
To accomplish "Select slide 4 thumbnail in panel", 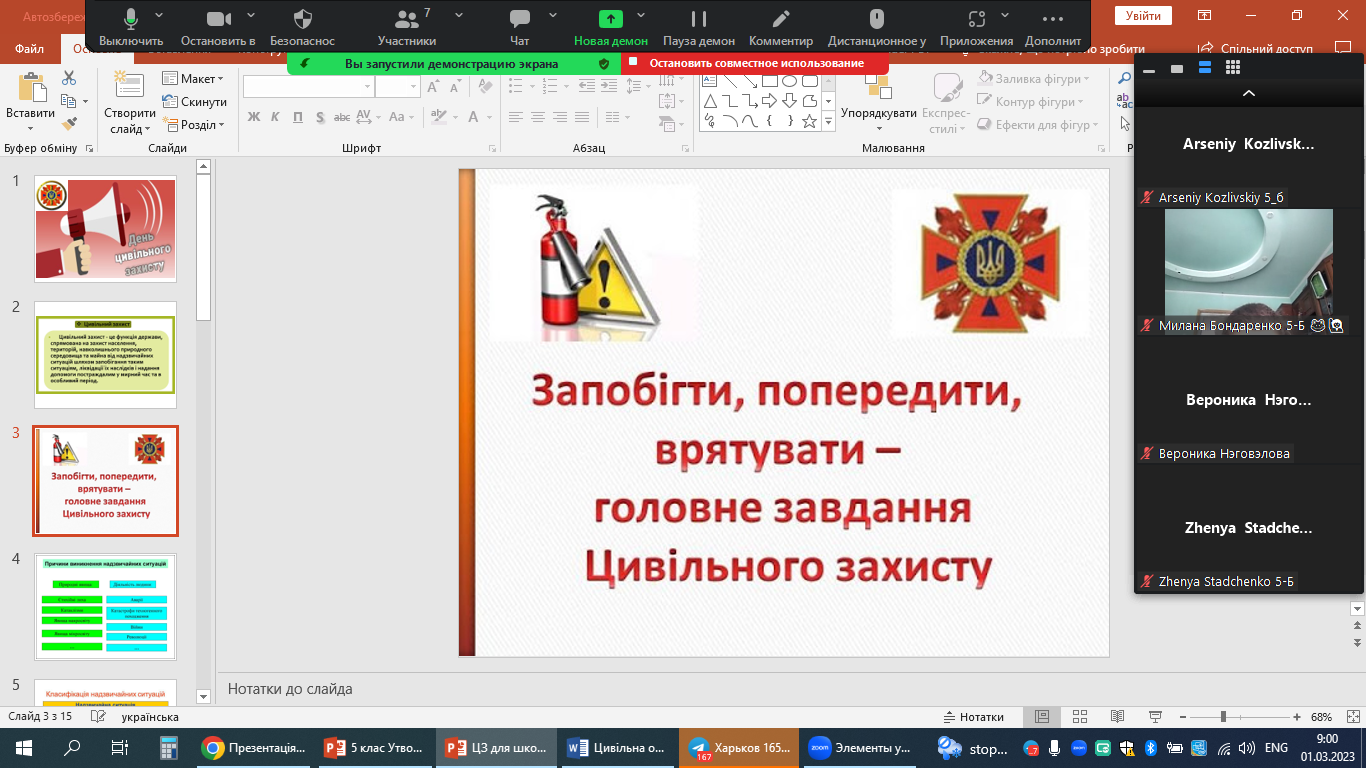I will pos(106,607).
